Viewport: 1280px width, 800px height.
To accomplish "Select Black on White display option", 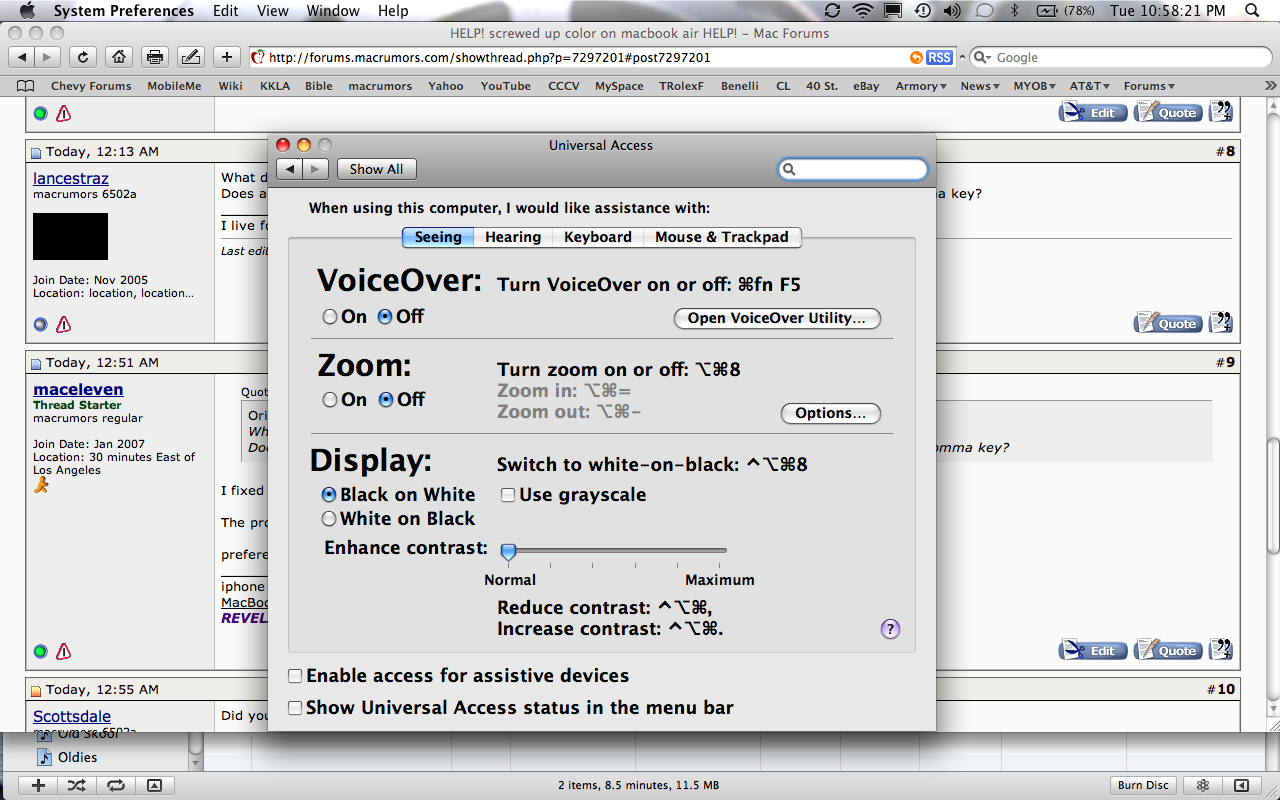I will [329, 495].
